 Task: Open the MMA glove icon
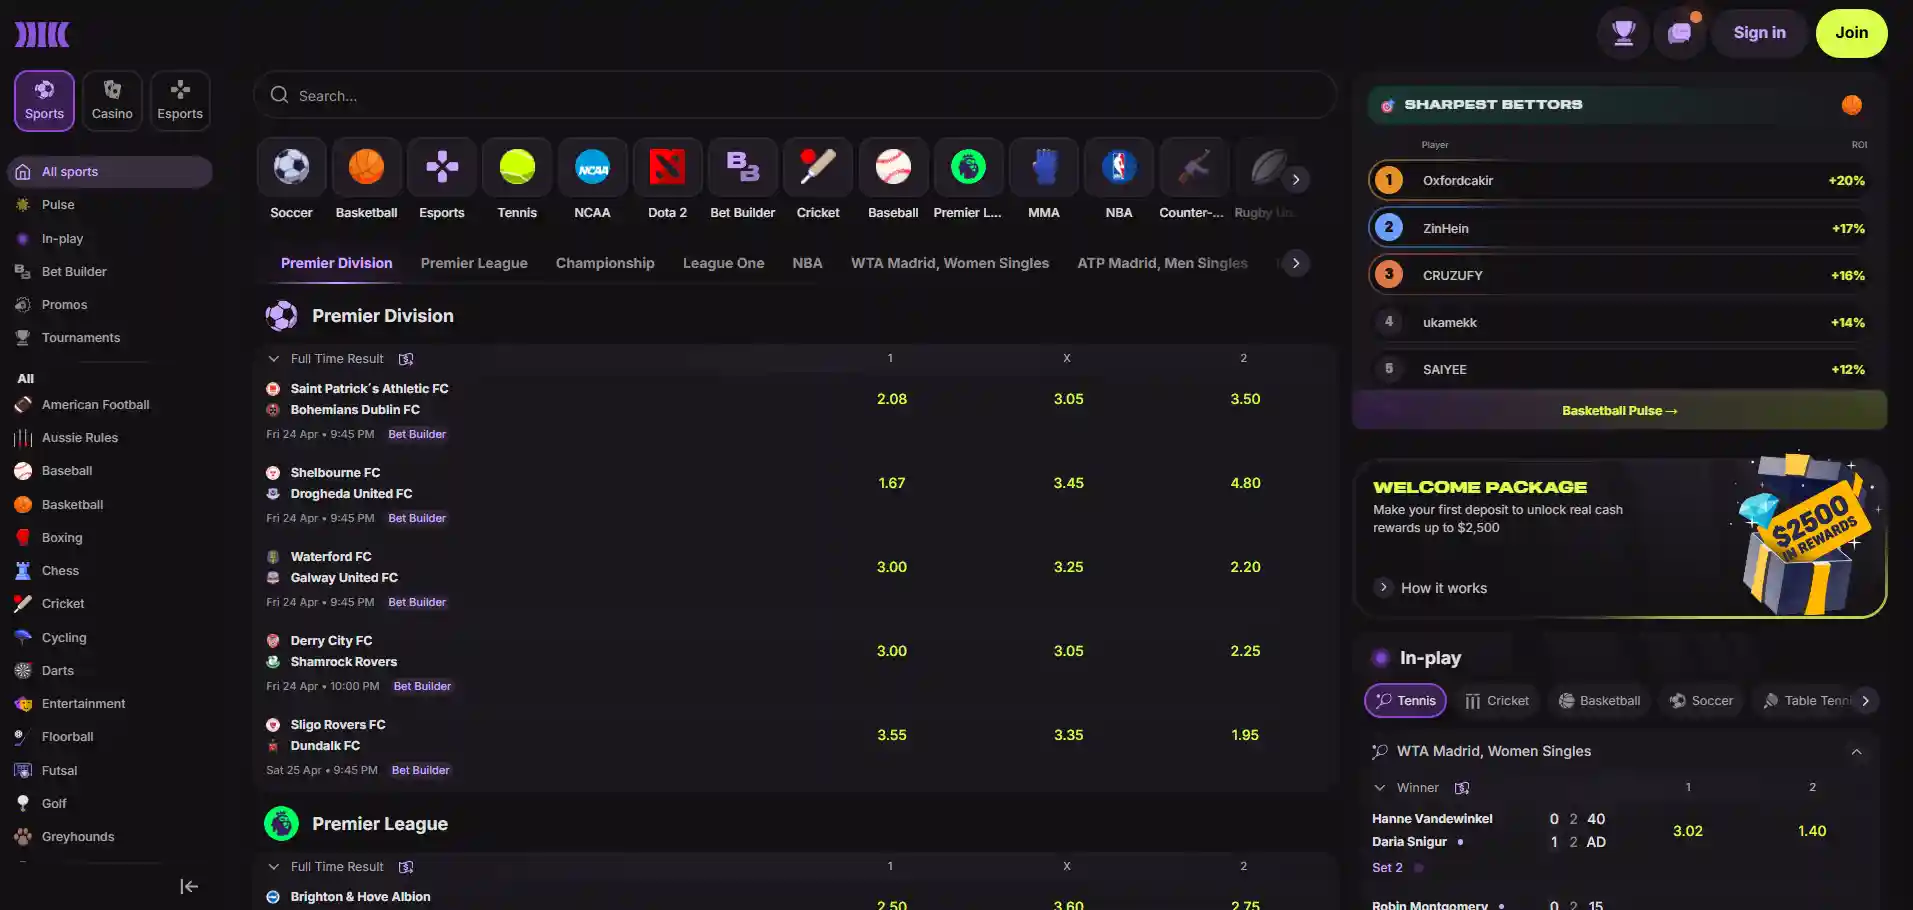tap(1044, 167)
